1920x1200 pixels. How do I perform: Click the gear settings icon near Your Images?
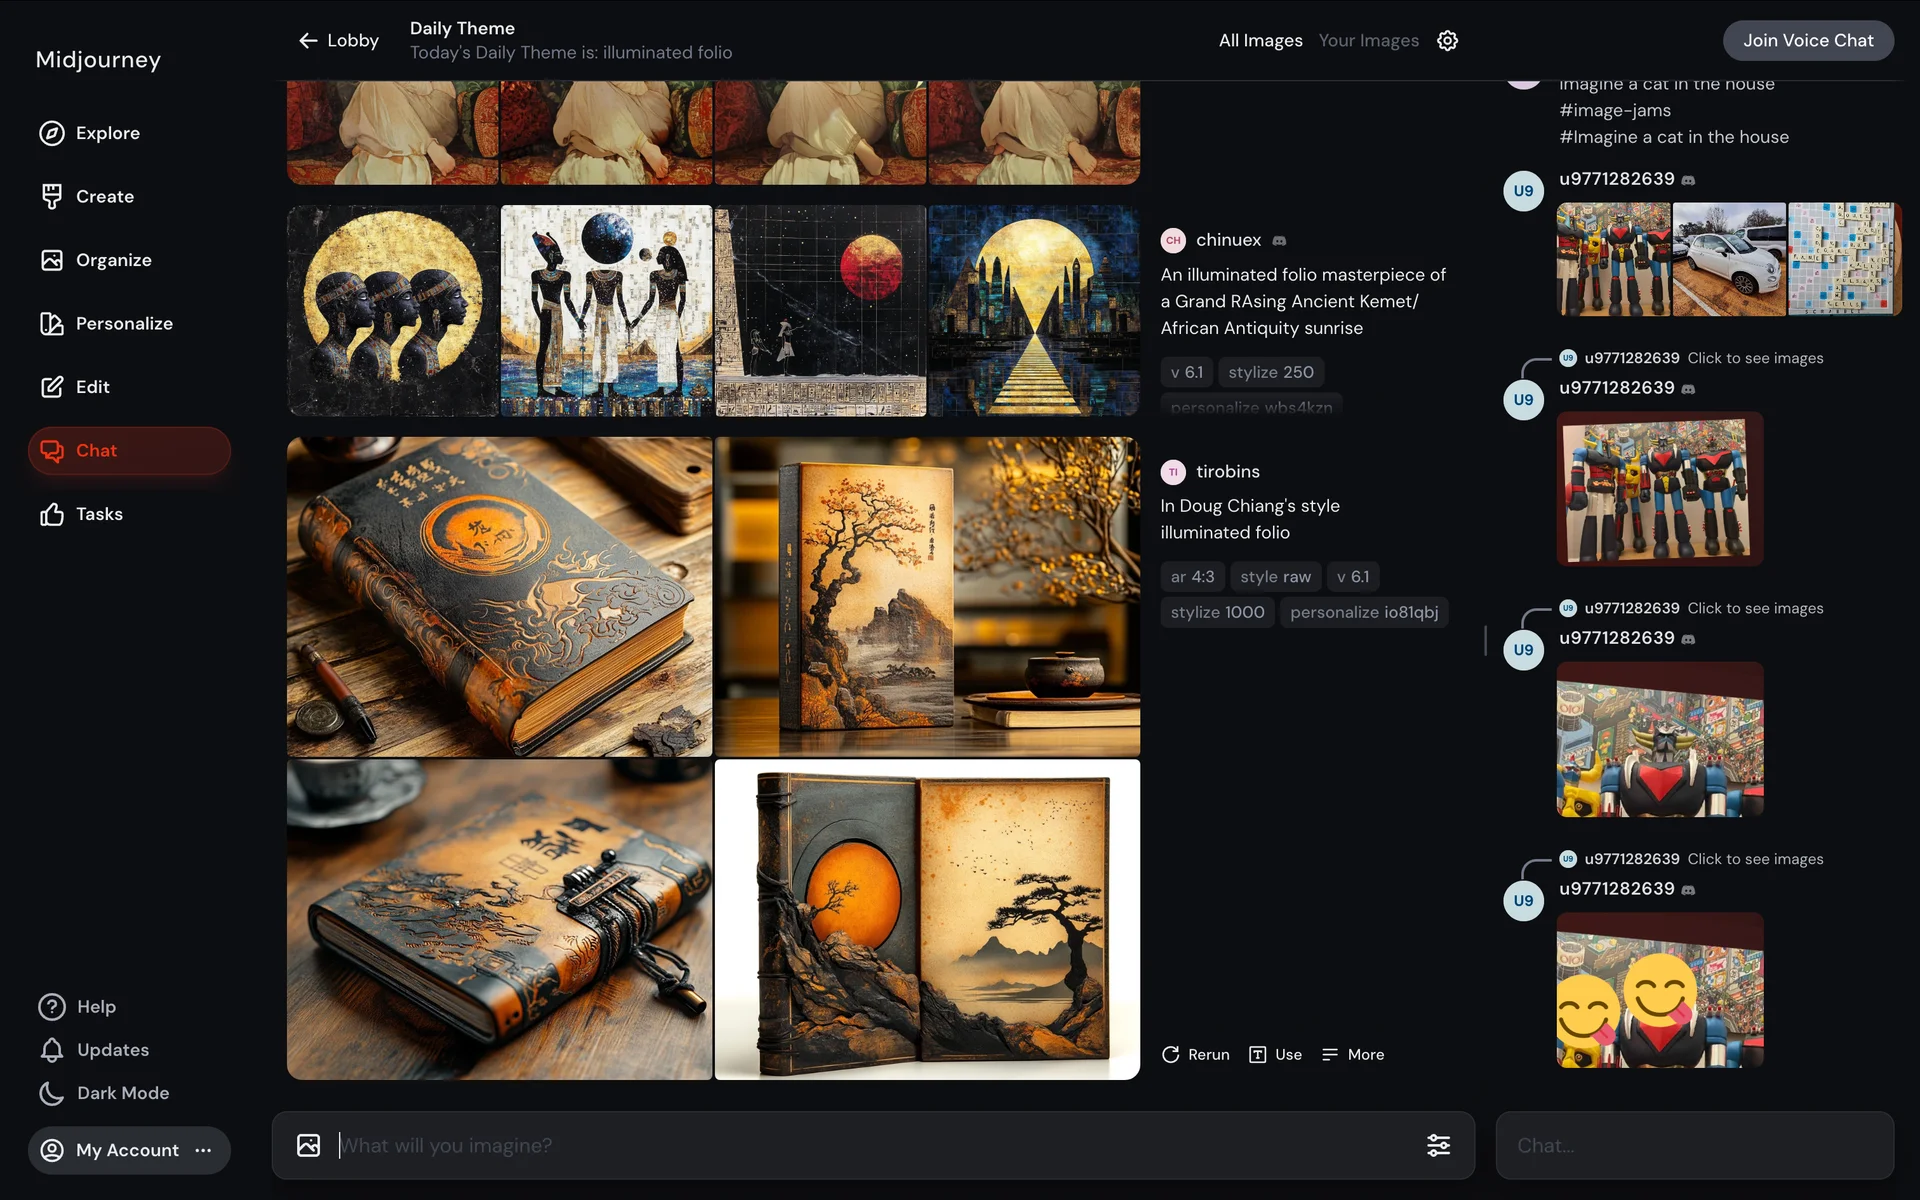(x=1447, y=41)
